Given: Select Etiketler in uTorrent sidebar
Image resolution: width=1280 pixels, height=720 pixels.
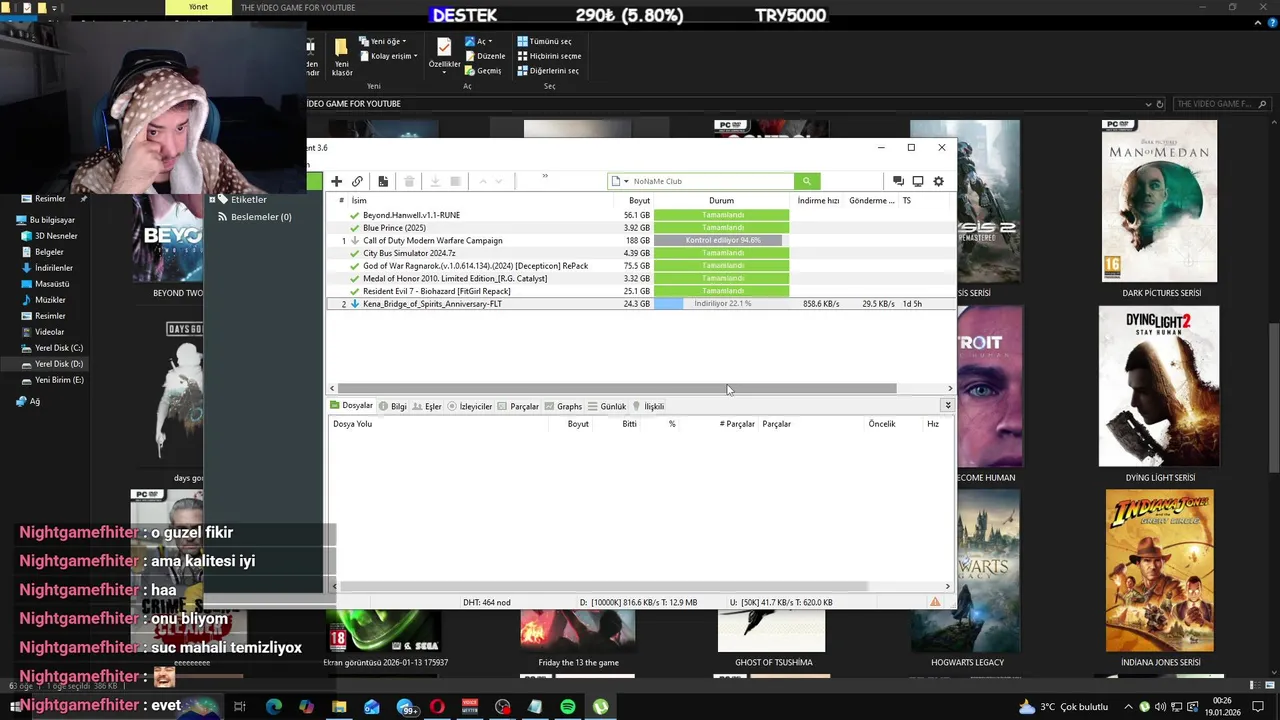Looking at the screenshot, I should tap(248, 199).
